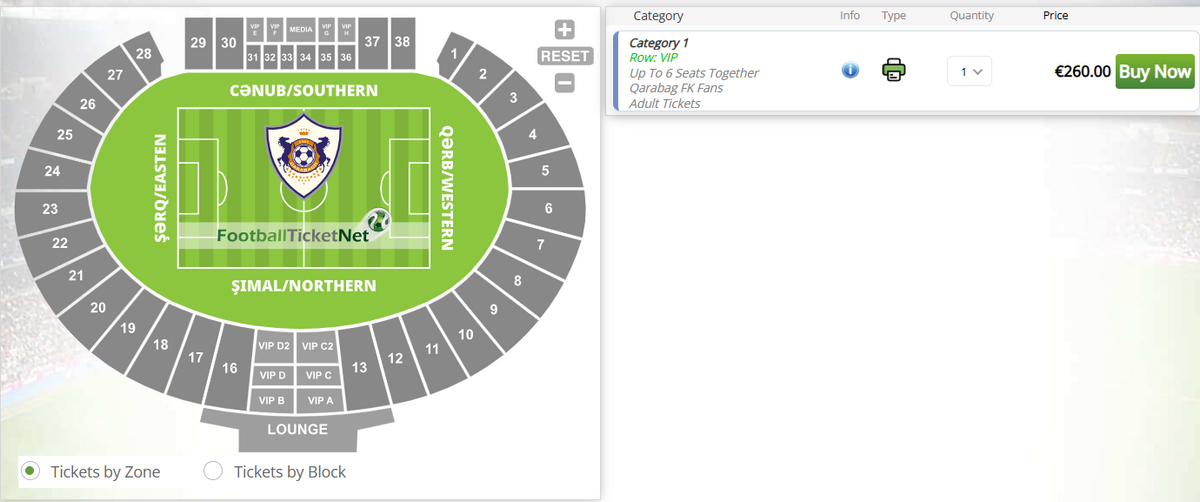Select the MEDIA block on the map
The width and height of the screenshot is (1200, 502).
click(301, 30)
